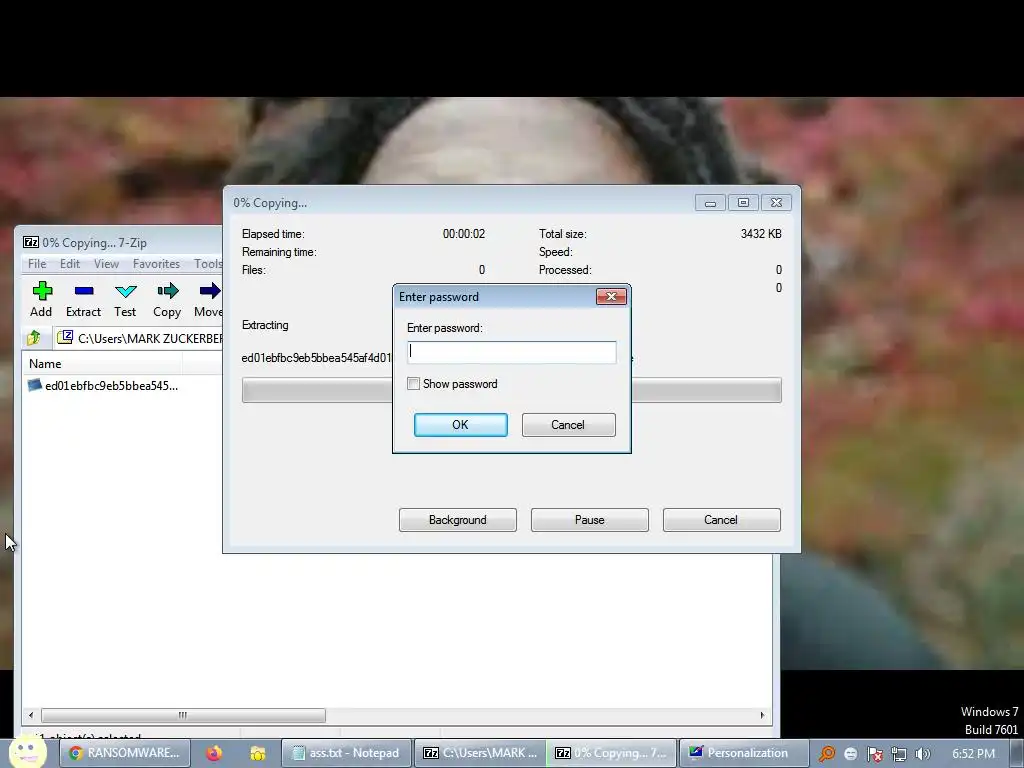Click the scroll left arrow in 7-Zip
Viewport: 1024px width, 768px height.
click(x=31, y=715)
